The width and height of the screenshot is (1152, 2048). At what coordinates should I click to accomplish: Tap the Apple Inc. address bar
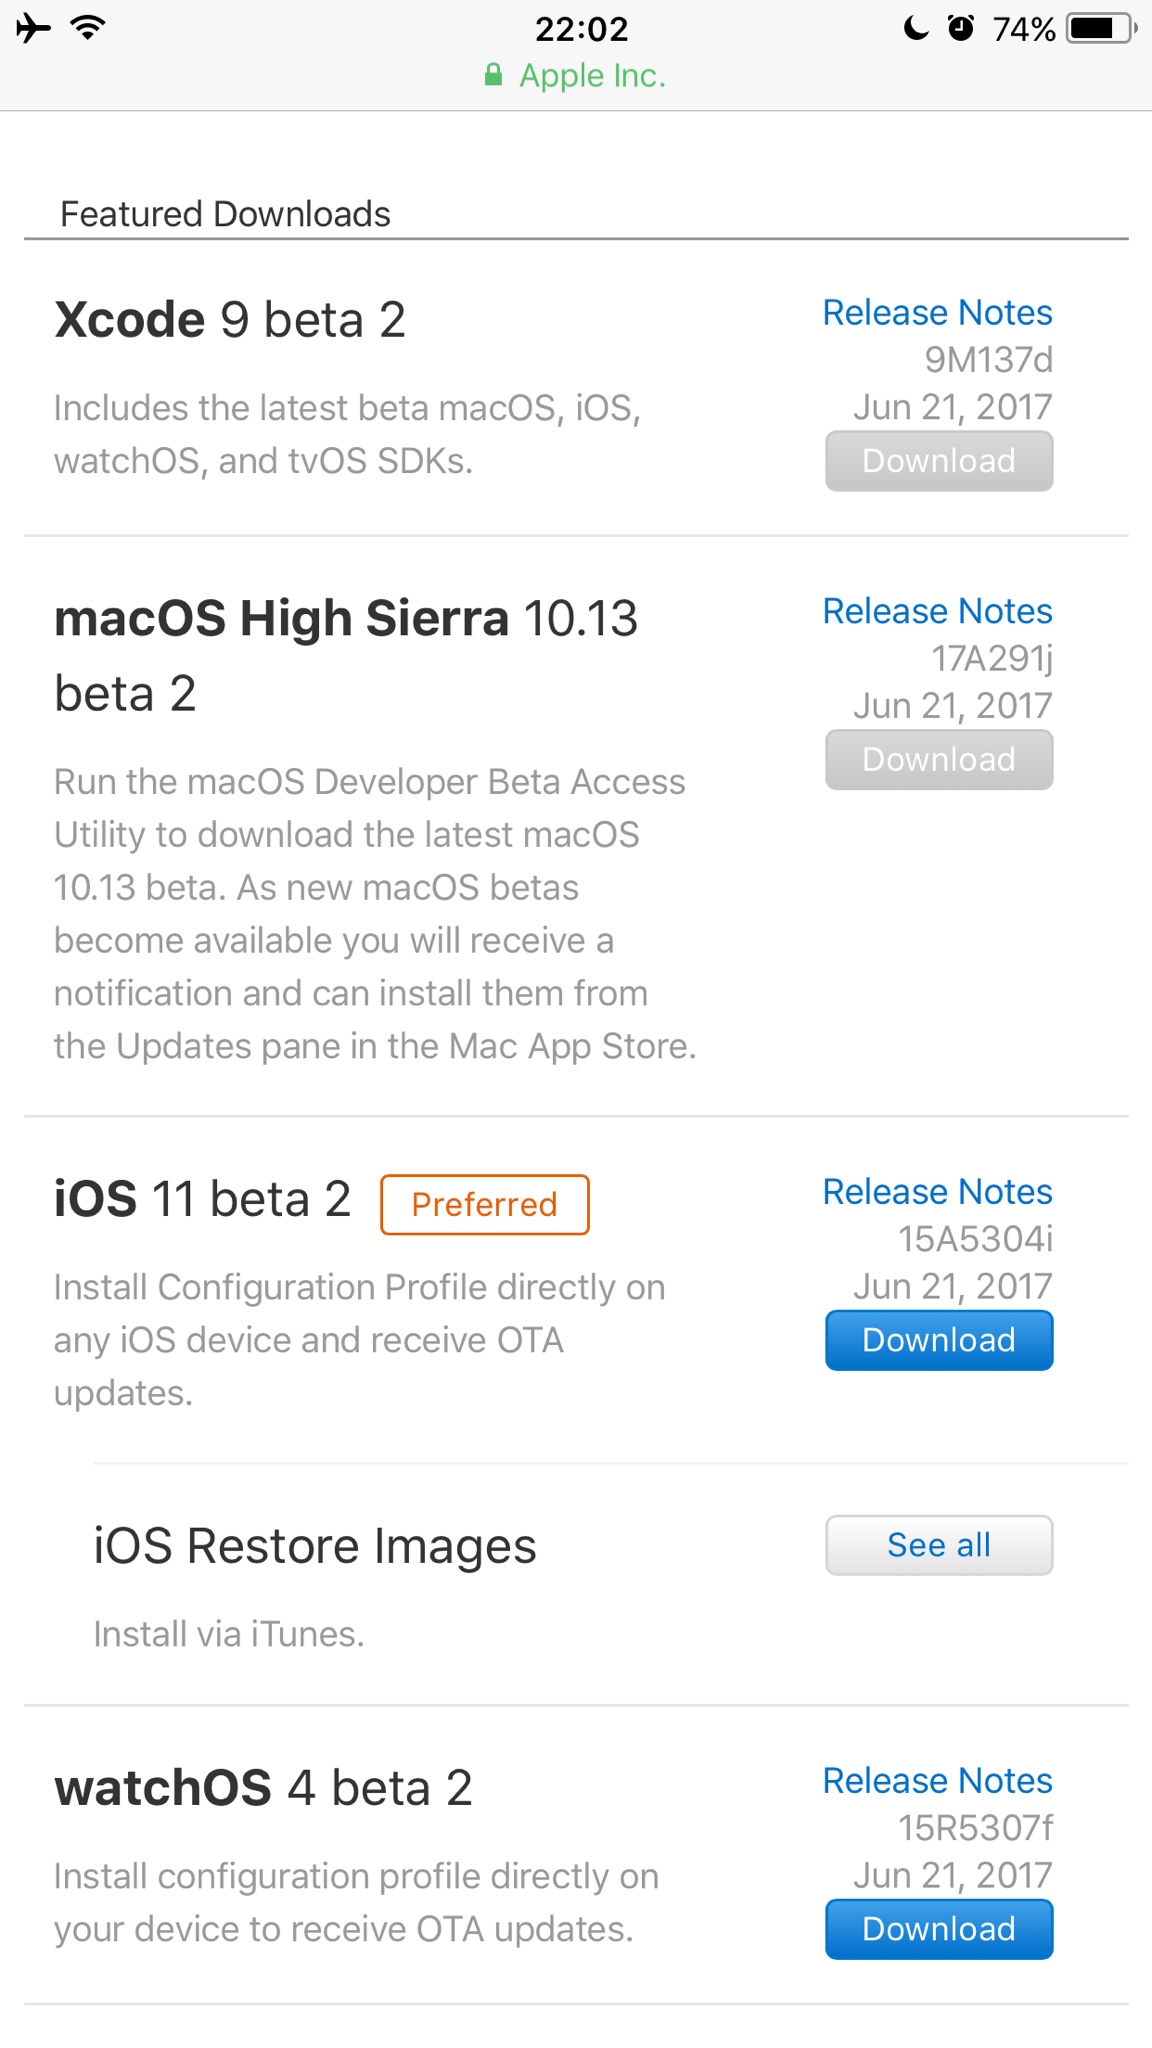click(x=591, y=76)
